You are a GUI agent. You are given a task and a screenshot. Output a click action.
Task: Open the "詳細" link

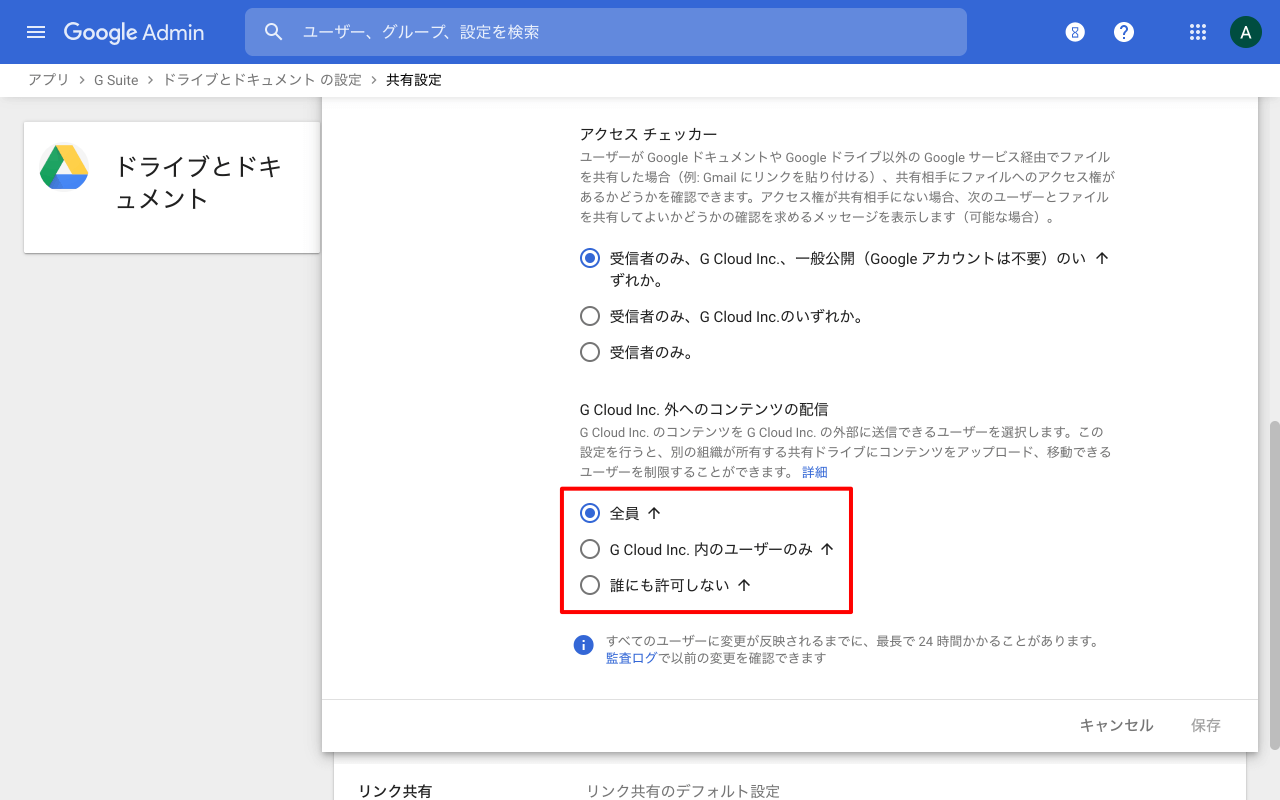[x=815, y=472]
